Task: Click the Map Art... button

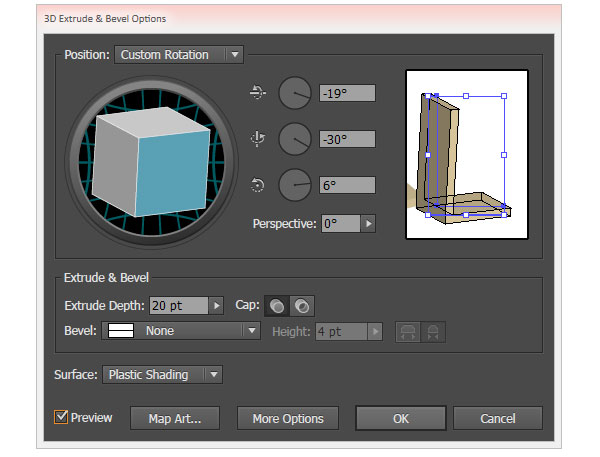Action: click(x=175, y=418)
